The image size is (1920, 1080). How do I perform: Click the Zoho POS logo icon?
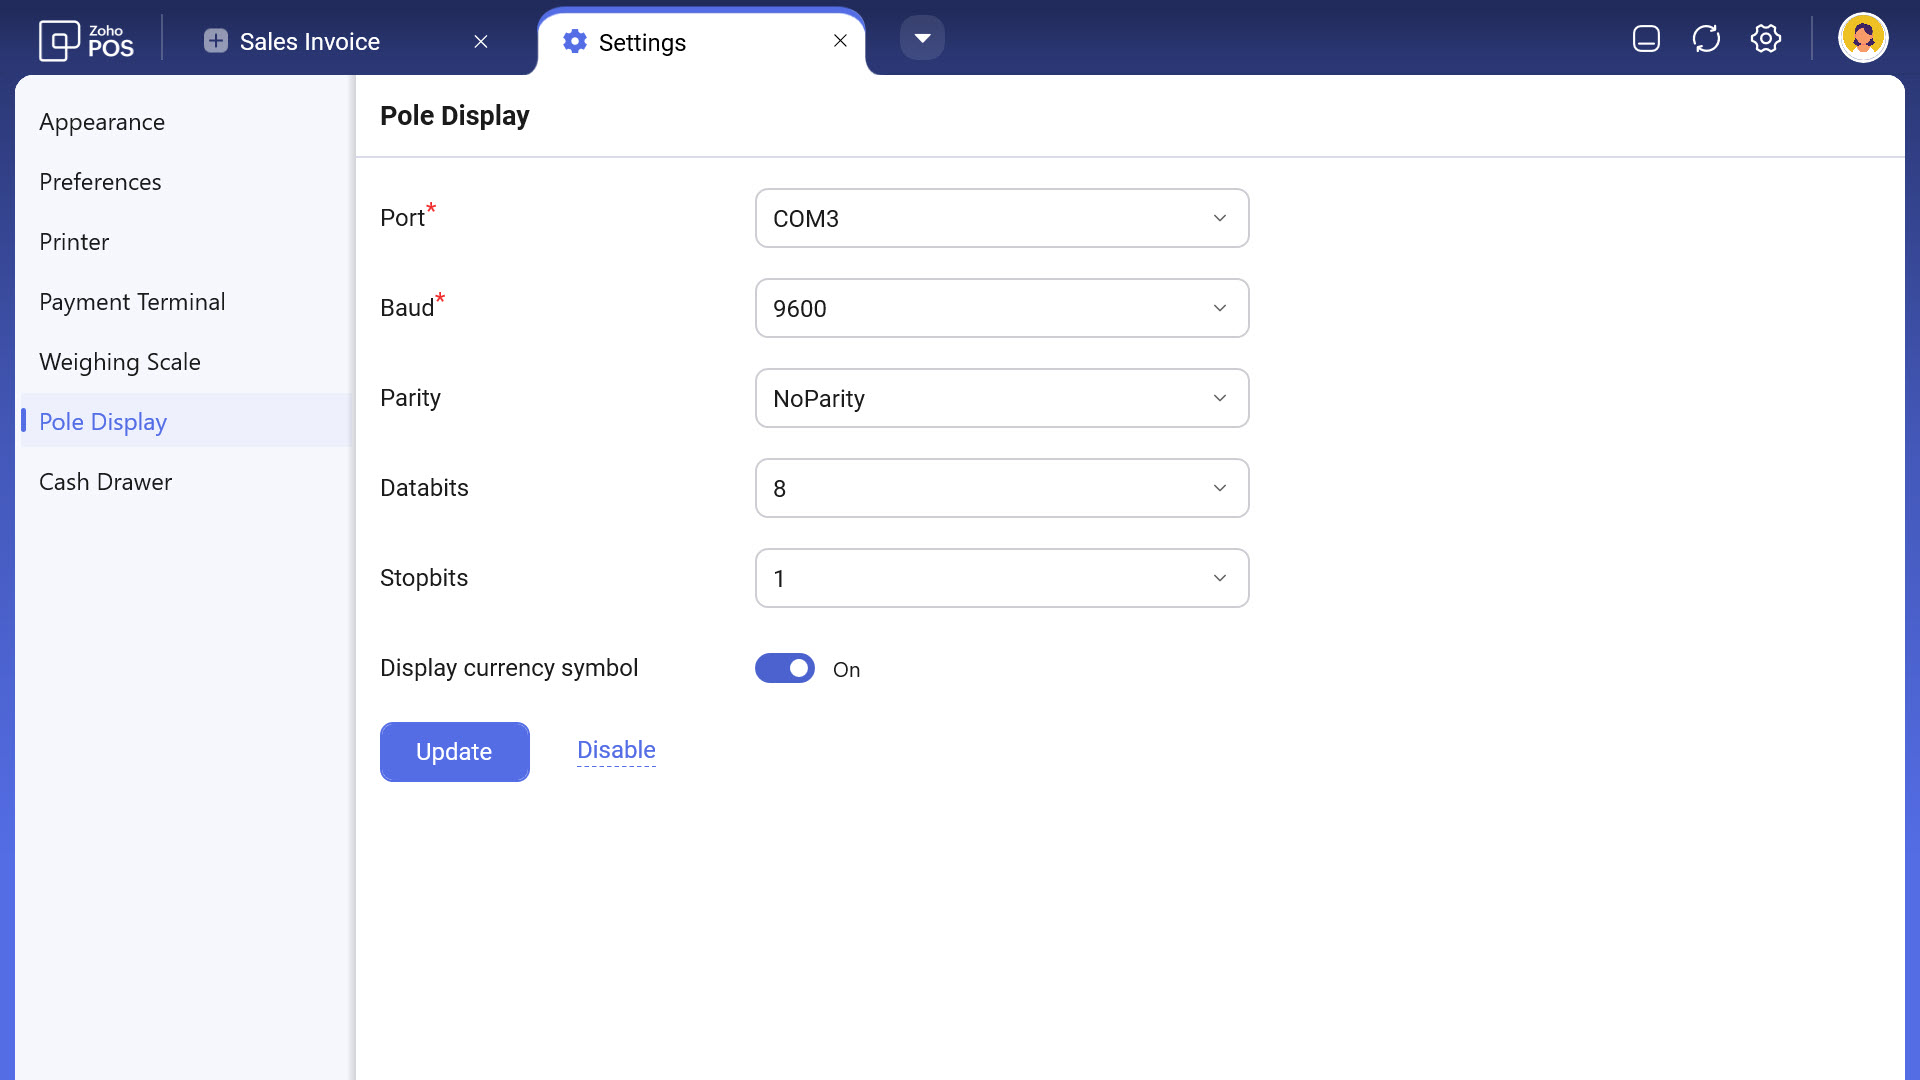click(60, 41)
